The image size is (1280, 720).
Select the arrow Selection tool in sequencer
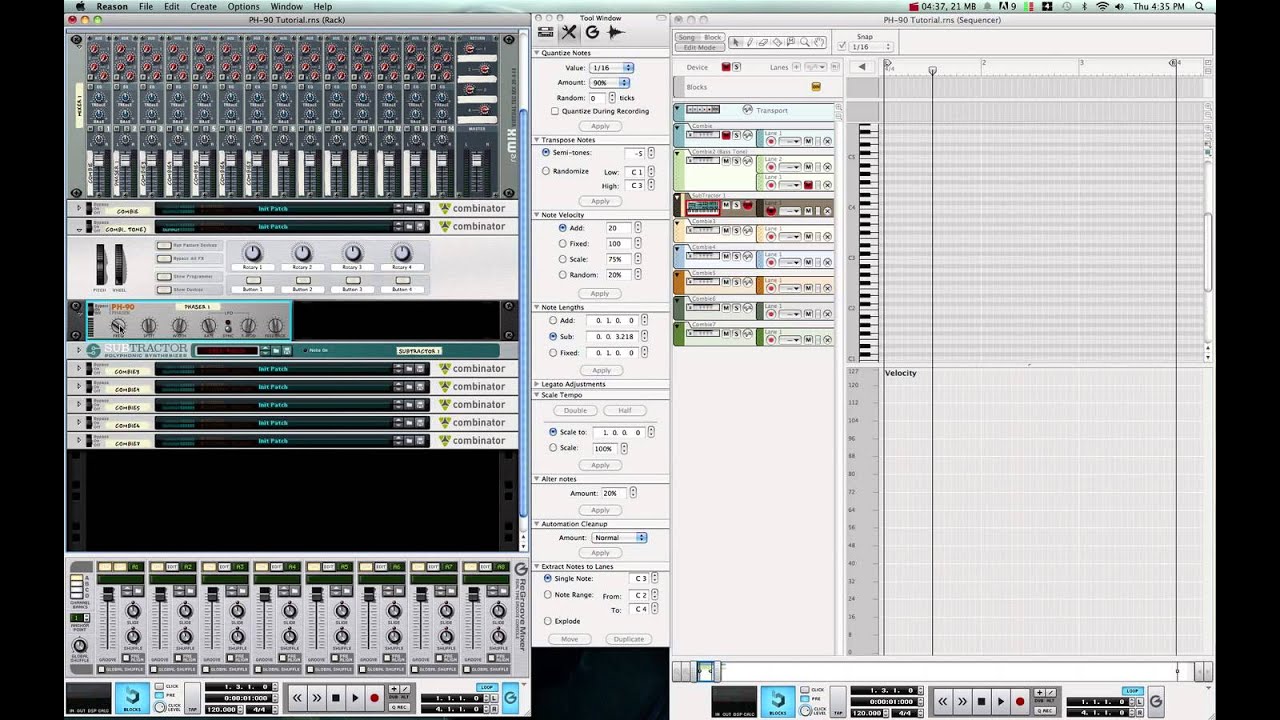tap(735, 42)
